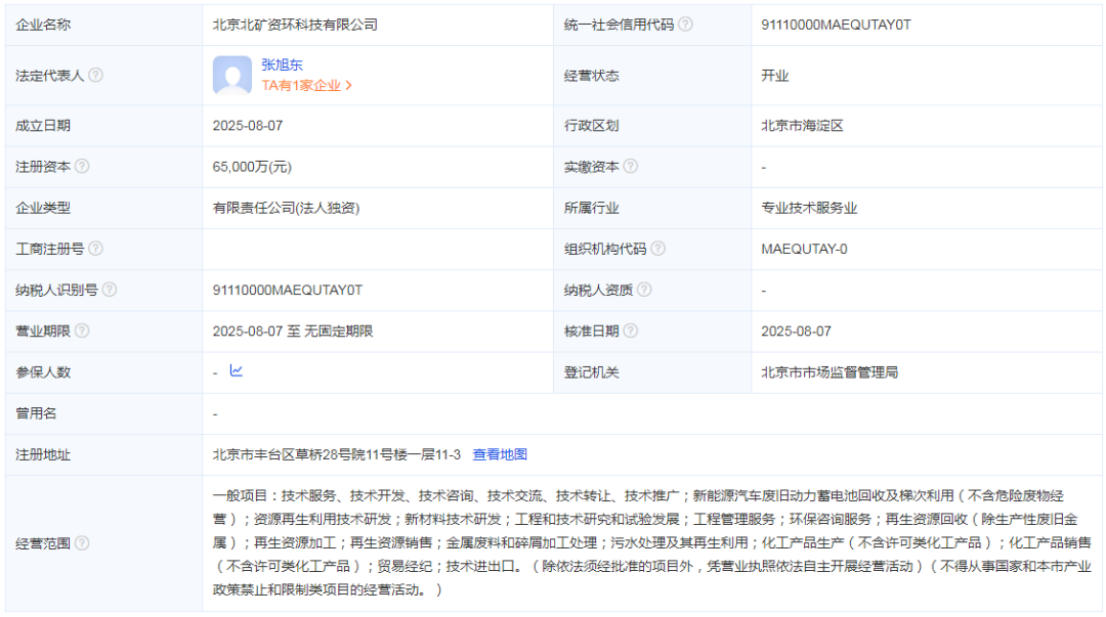Expand the TA有1家企业 link
The height and width of the screenshot is (617, 1106).
pos(306,86)
